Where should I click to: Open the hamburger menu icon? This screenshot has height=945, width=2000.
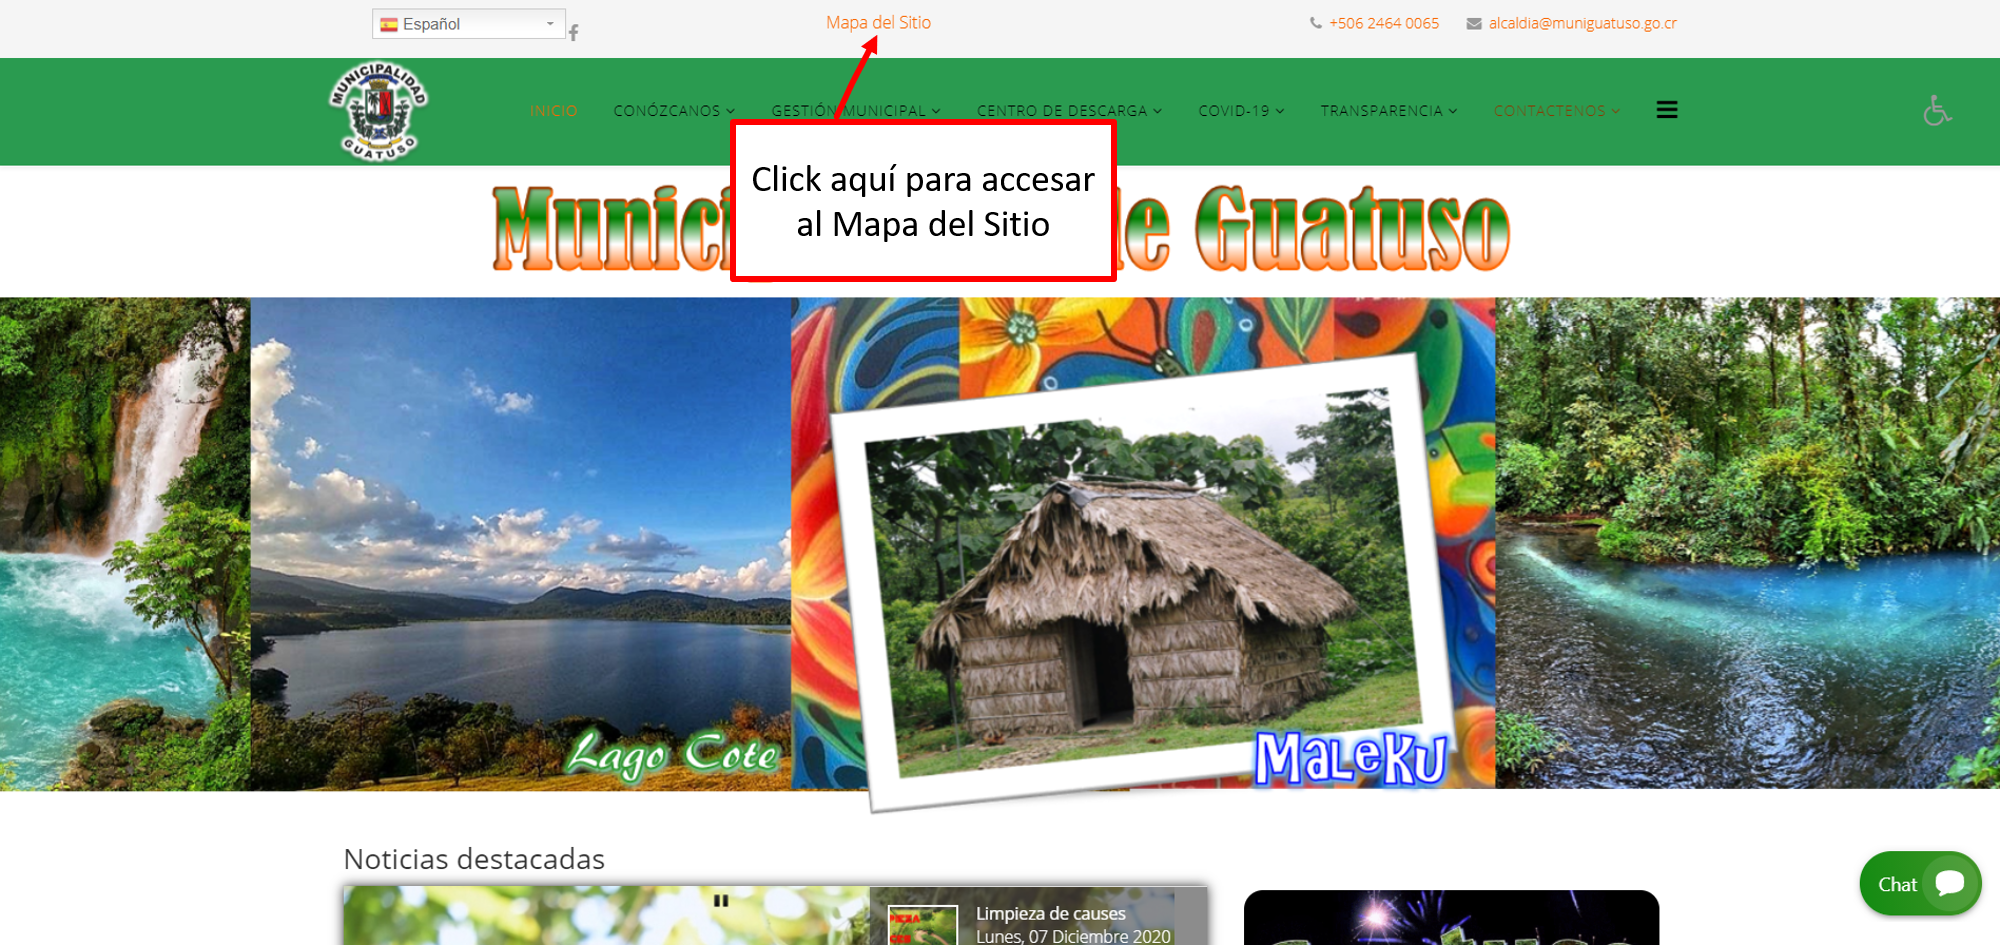1667,110
